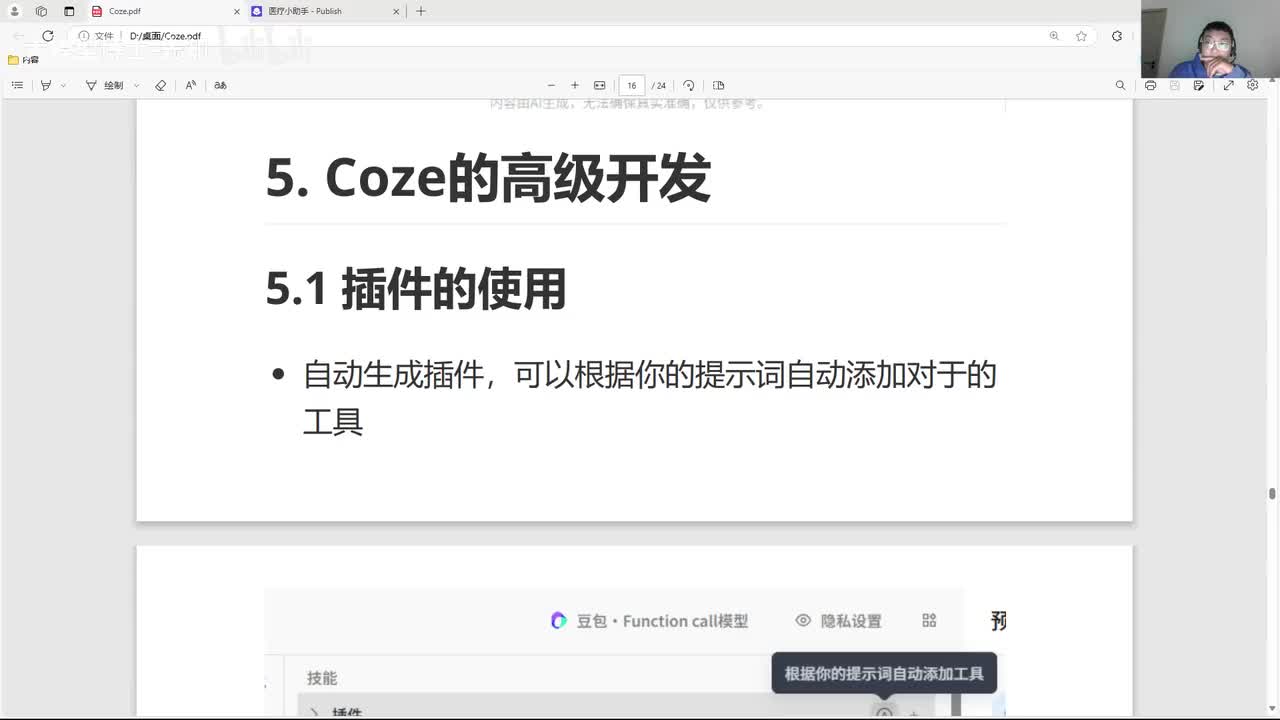This screenshot has height=720, width=1280.
Task: Select the eraser tool
Action: pyautogui.click(x=161, y=85)
